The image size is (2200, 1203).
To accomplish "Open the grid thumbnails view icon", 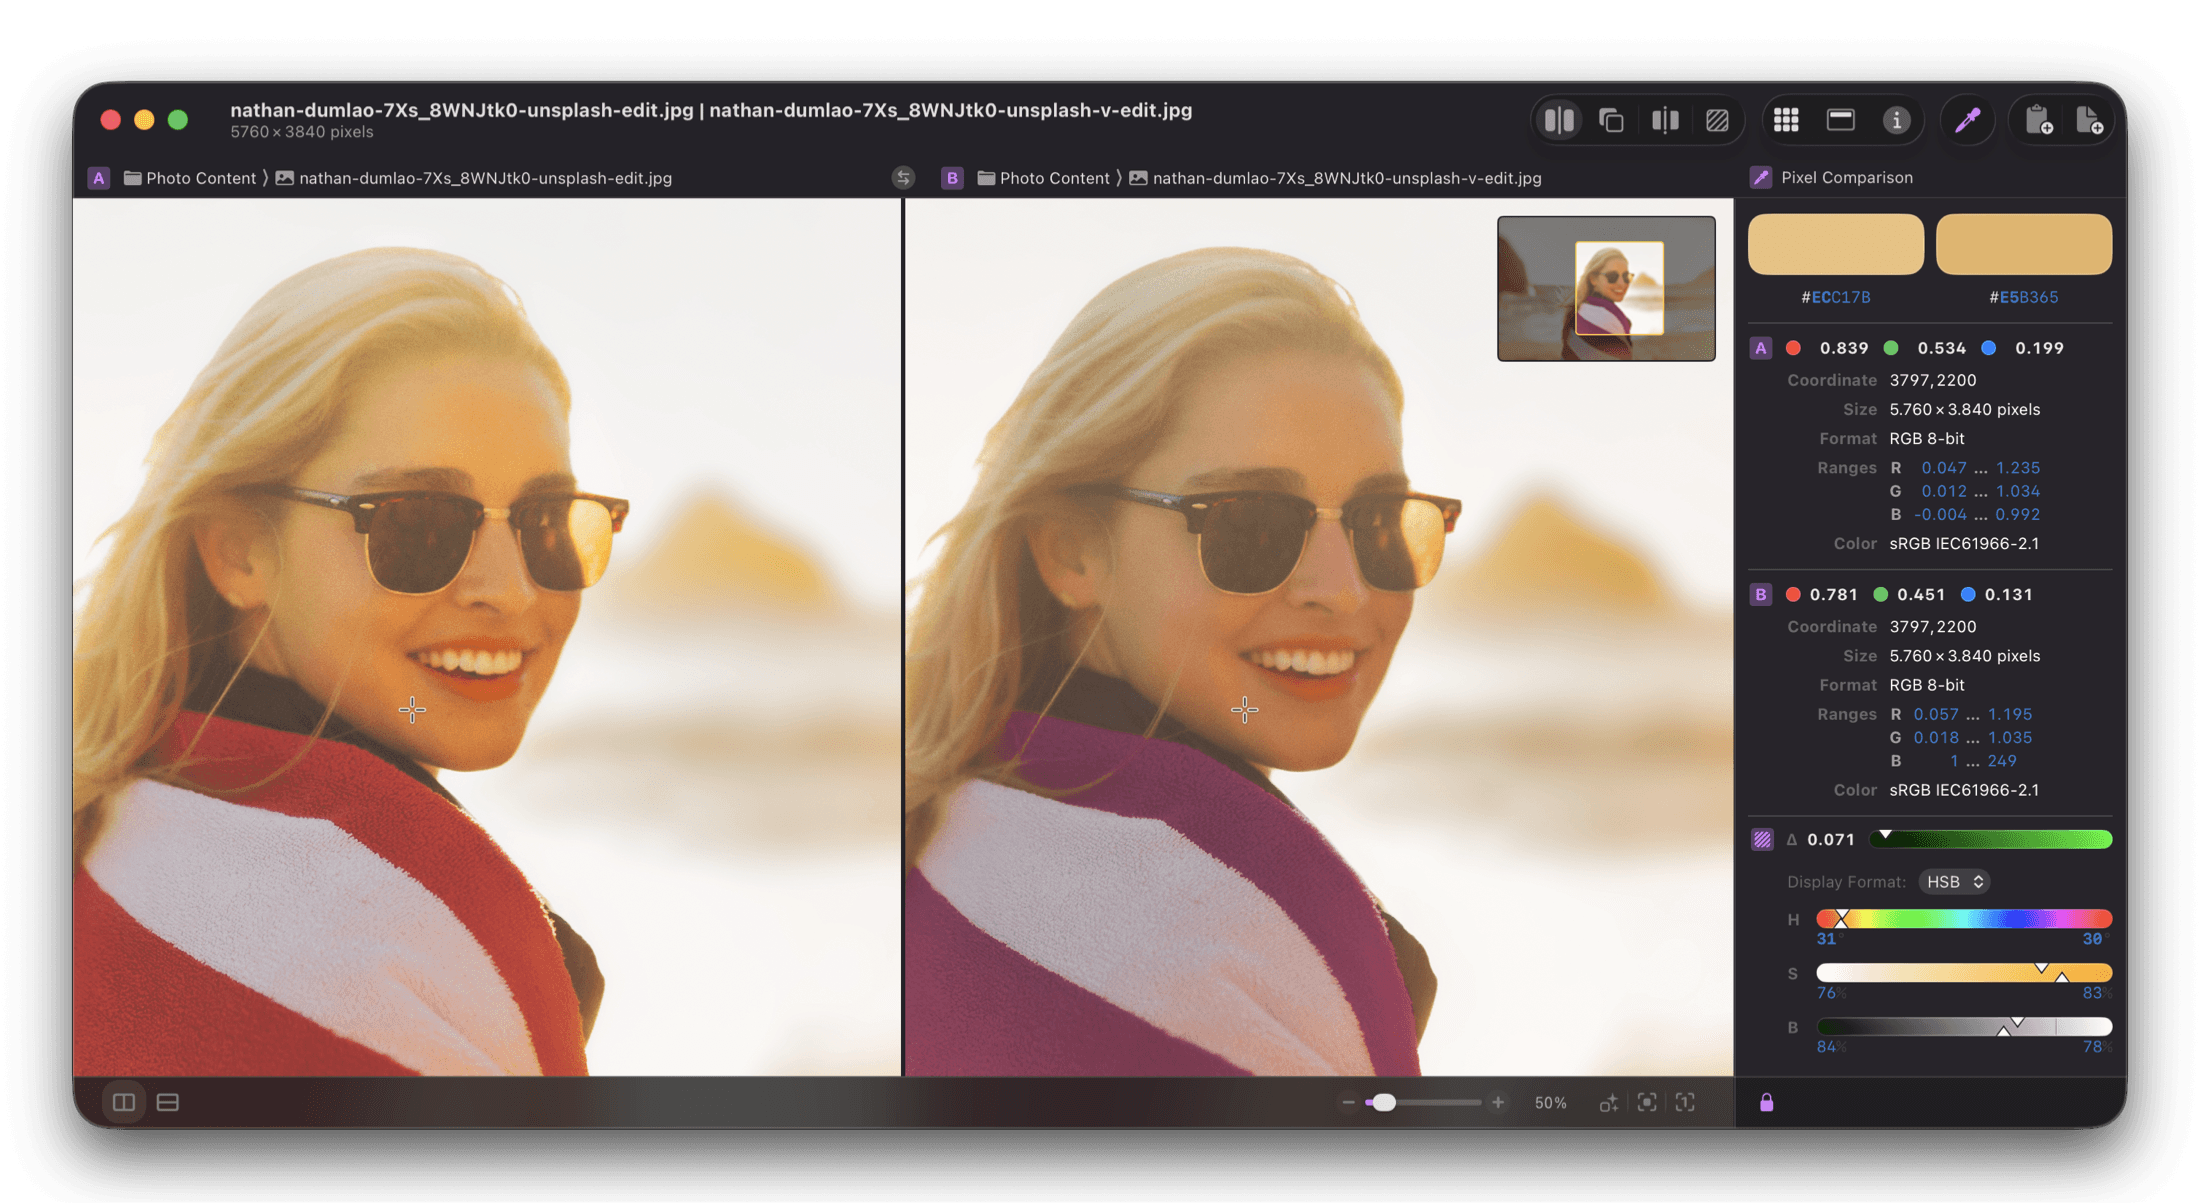I will [1786, 121].
